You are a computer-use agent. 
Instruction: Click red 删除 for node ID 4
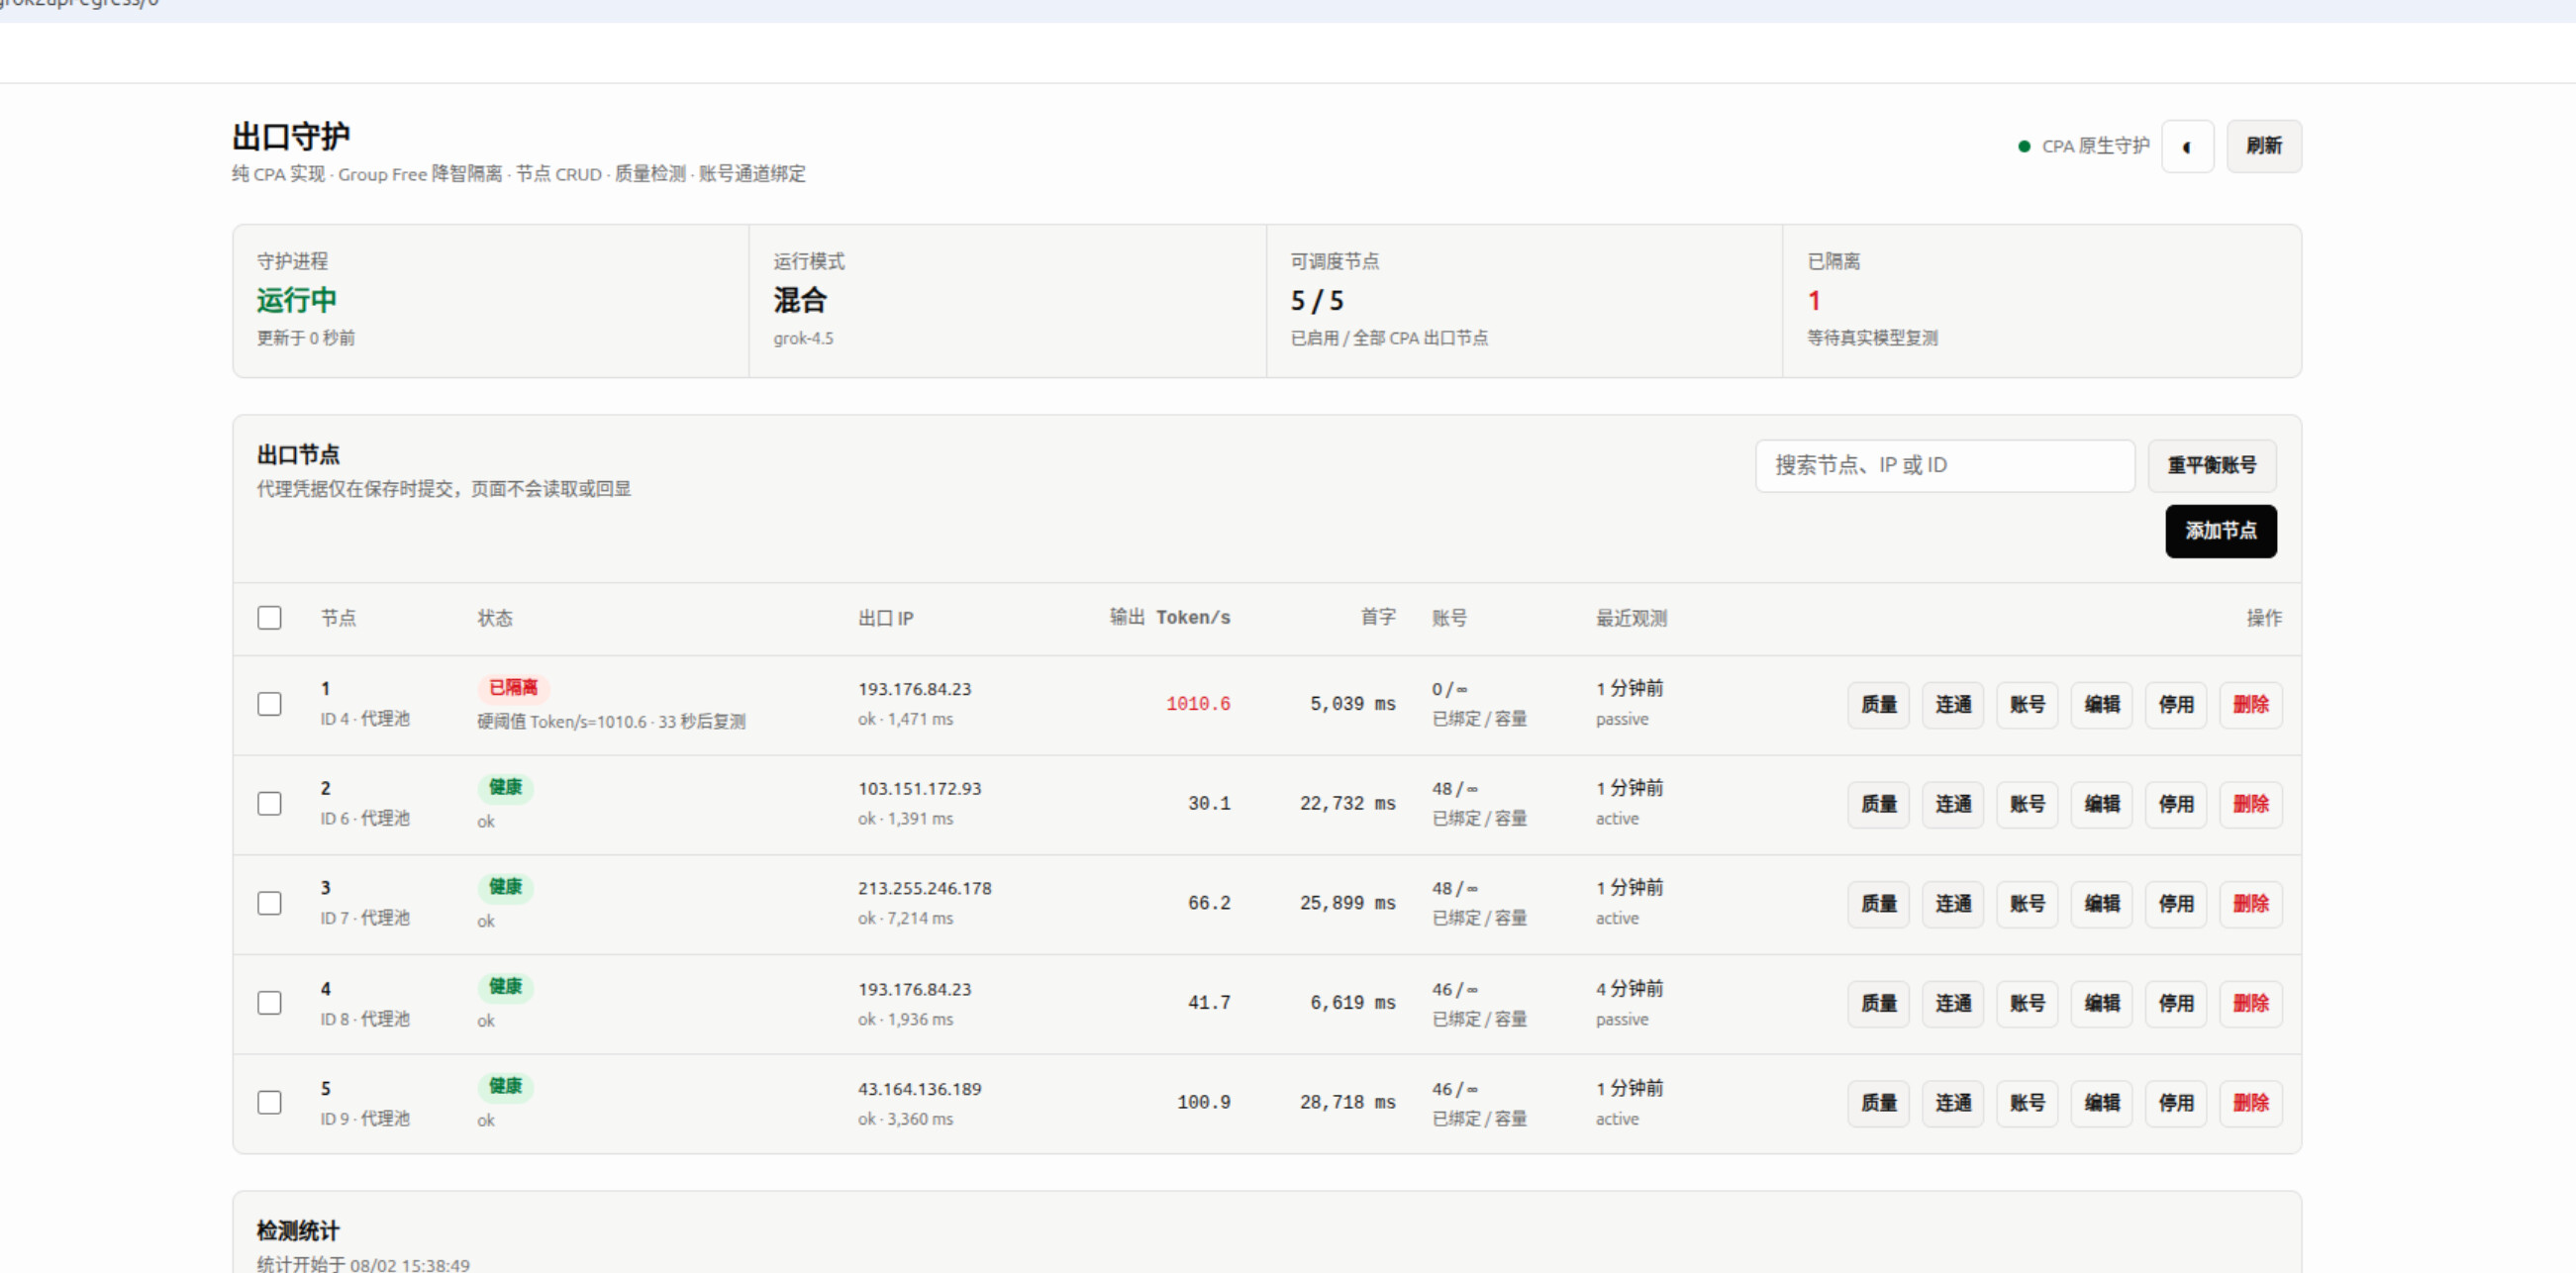[x=2251, y=704]
